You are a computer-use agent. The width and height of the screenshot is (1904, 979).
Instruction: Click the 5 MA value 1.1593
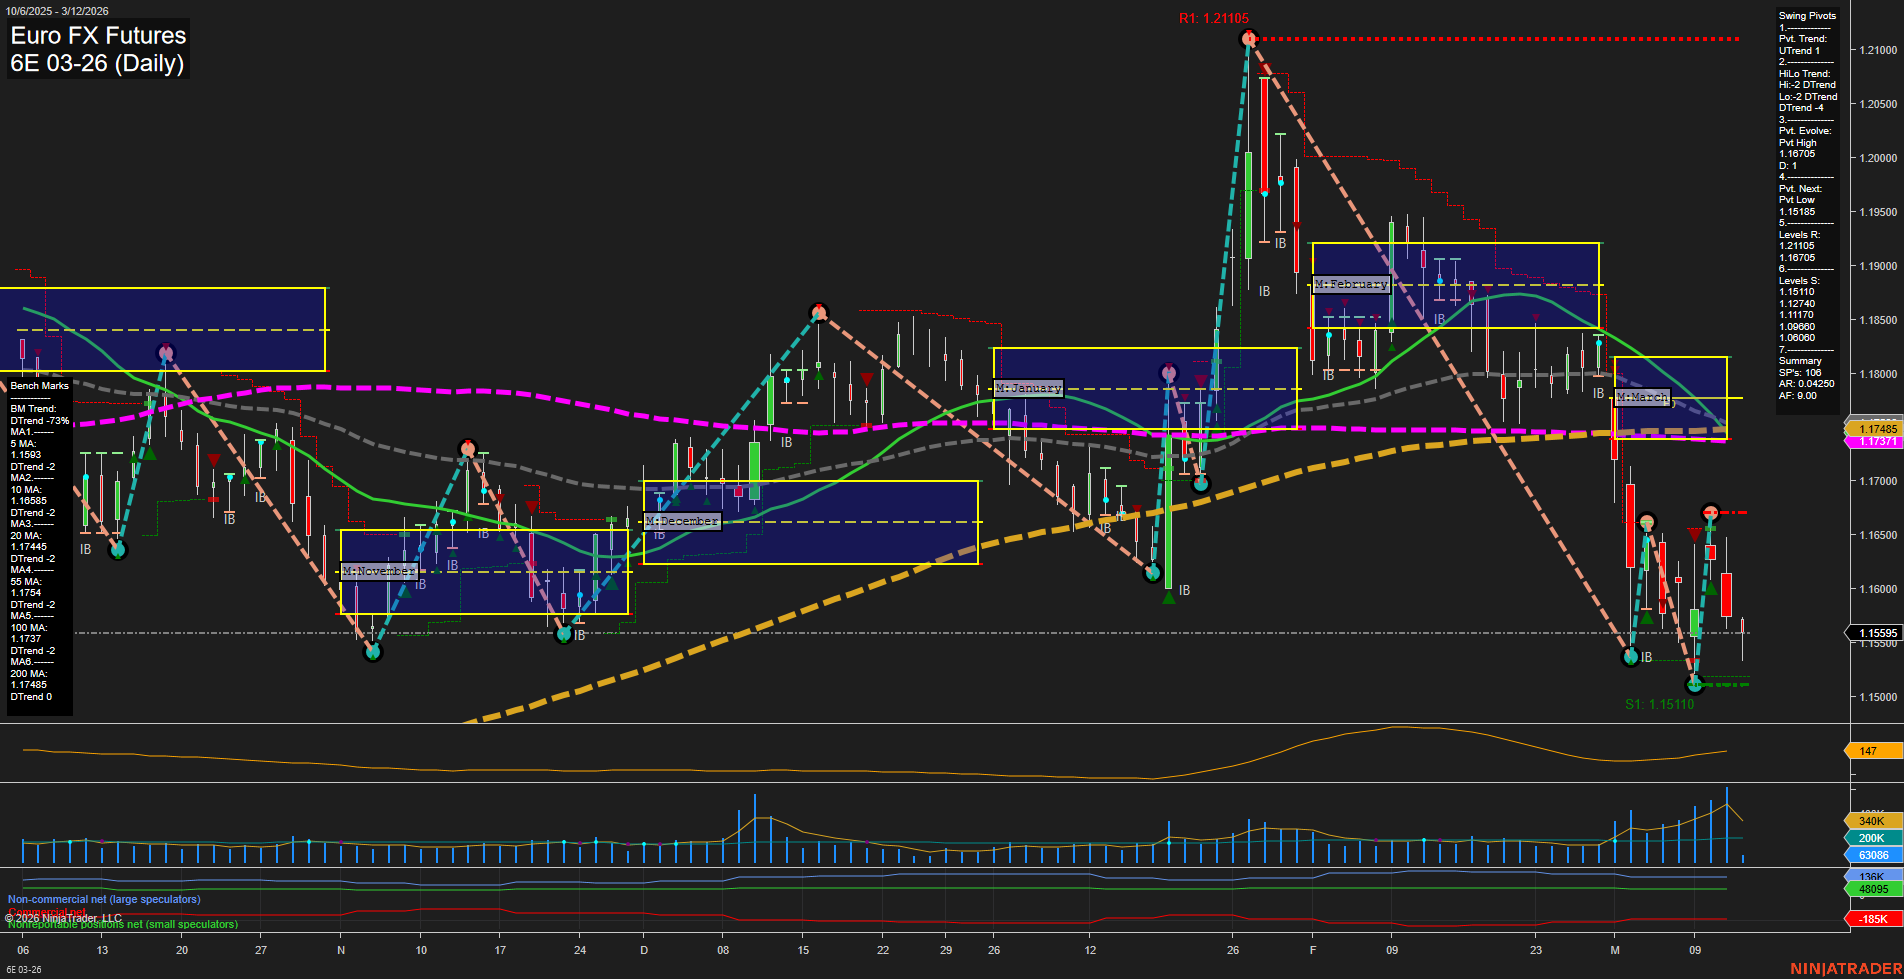click(x=26, y=455)
